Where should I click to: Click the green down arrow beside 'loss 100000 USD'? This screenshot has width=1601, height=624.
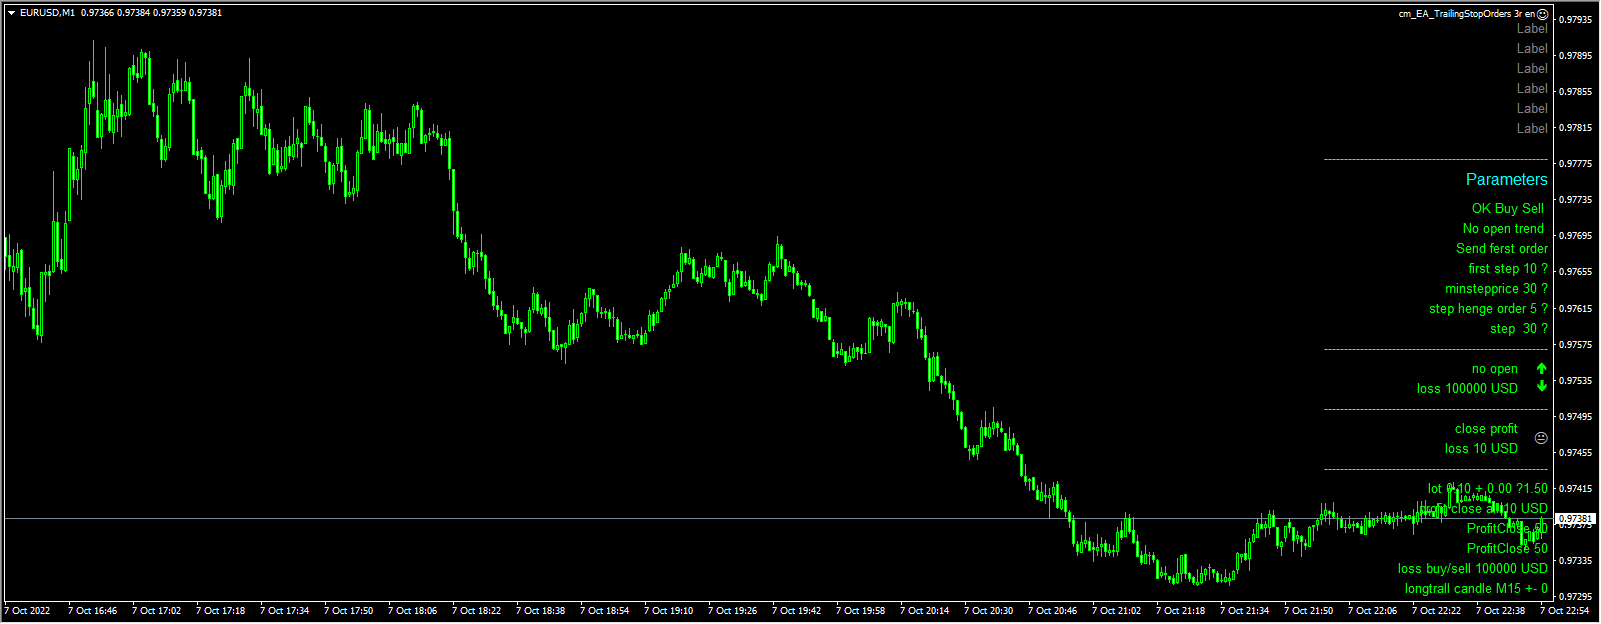(1541, 386)
